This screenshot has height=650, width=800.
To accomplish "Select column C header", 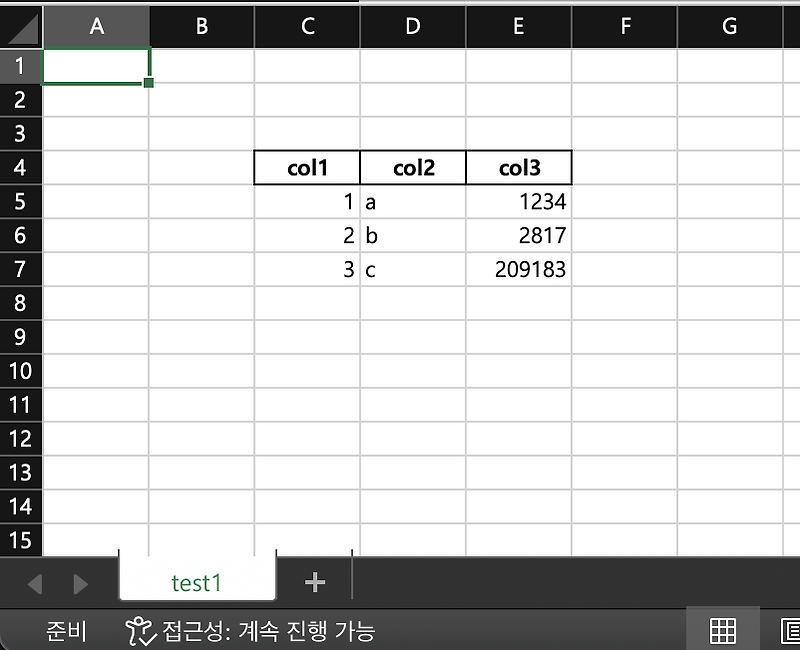I will [x=307, y=26].
